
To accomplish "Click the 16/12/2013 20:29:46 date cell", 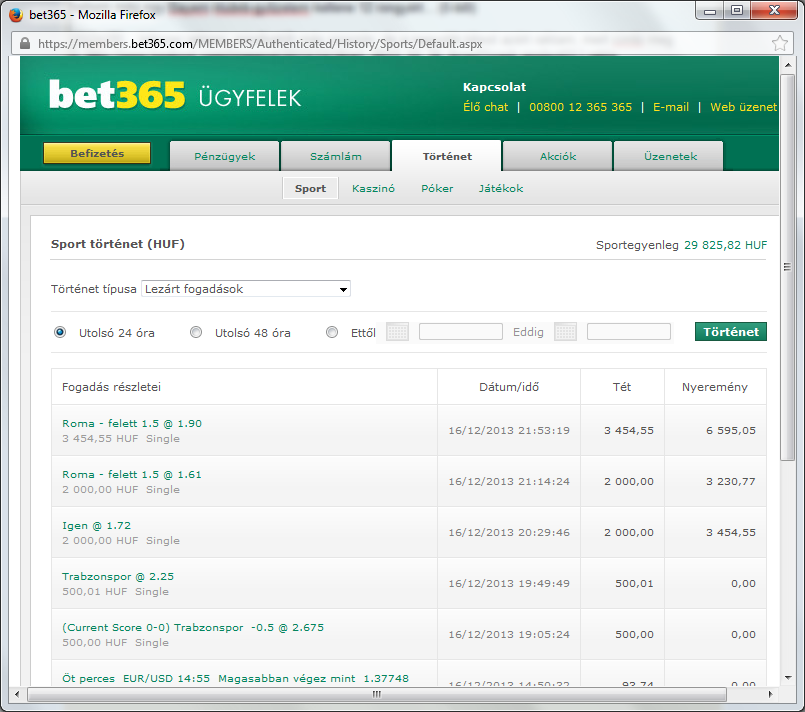I will pyautogui.click(x=509, y=532).
